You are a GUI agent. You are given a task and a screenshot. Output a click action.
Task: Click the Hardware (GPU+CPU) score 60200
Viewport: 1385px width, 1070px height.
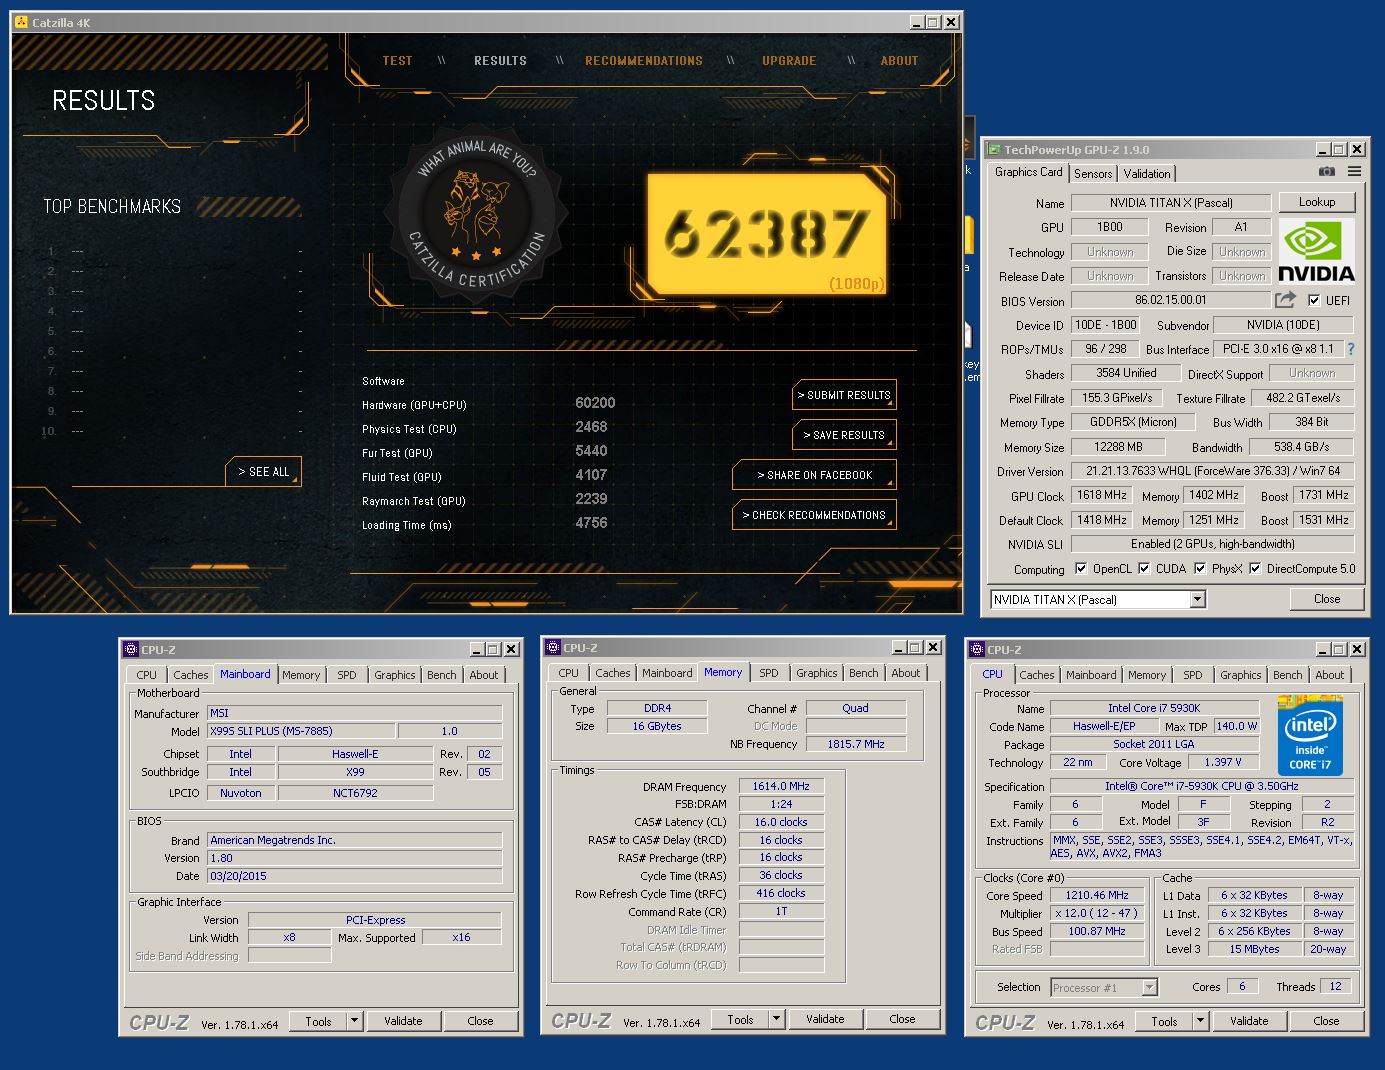tap(595, 403)
